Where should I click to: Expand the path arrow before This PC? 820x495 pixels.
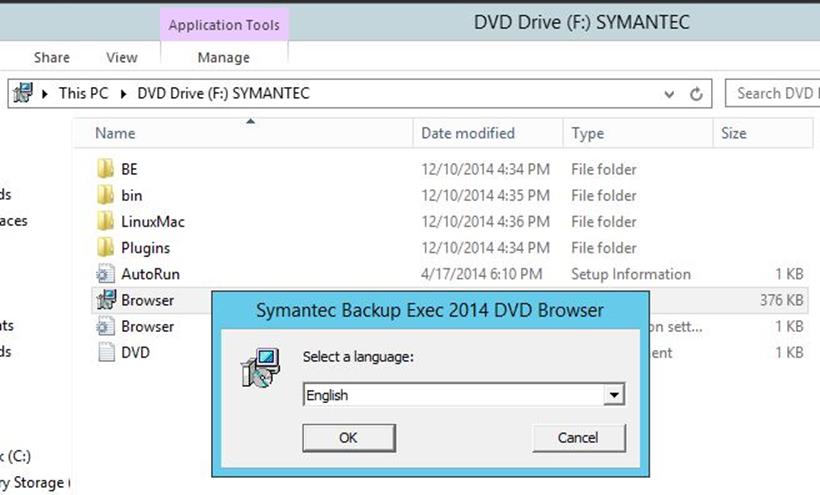point(45,94)
